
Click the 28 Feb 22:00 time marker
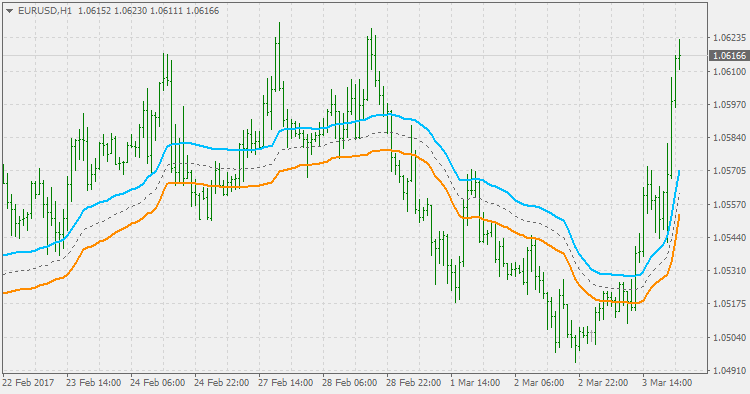tap(414, 383)
